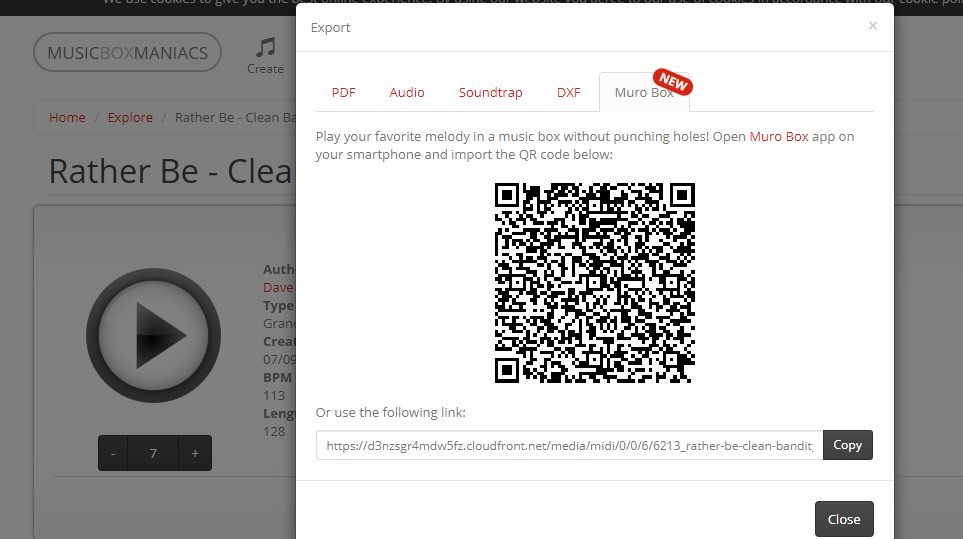The height and width of the screenshot is (539, 963).
Task: Click the NEW badge on Muro Box
Action: point(673,82)
